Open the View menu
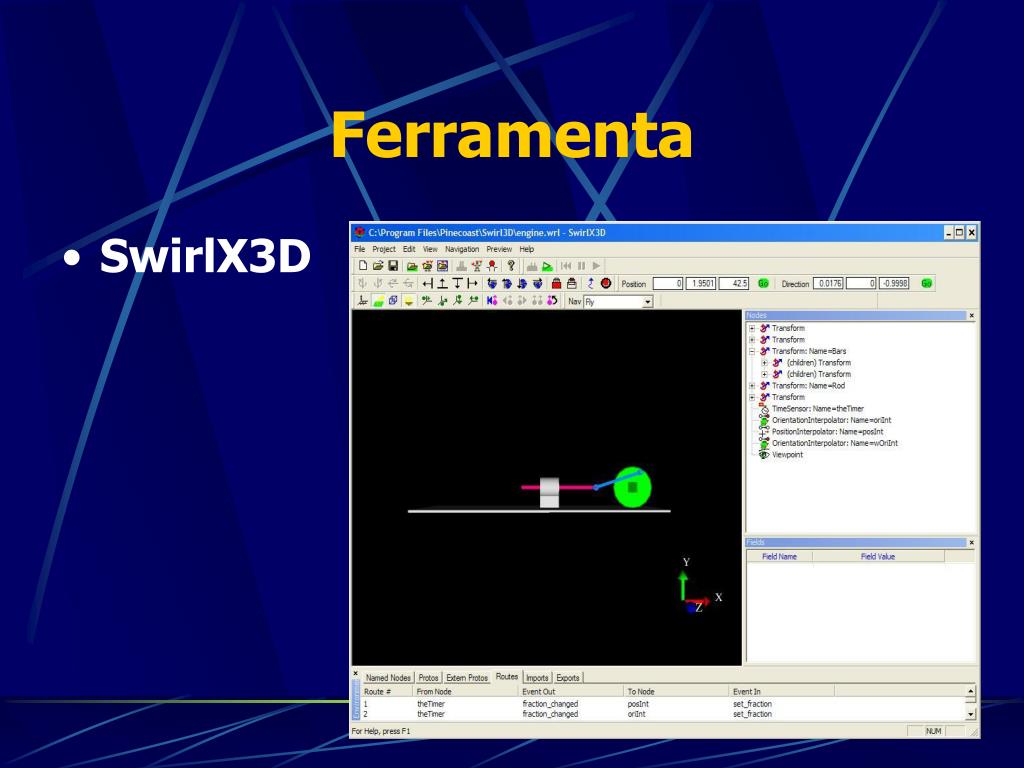The image size is (1024, 768). (x=430, y=249)
